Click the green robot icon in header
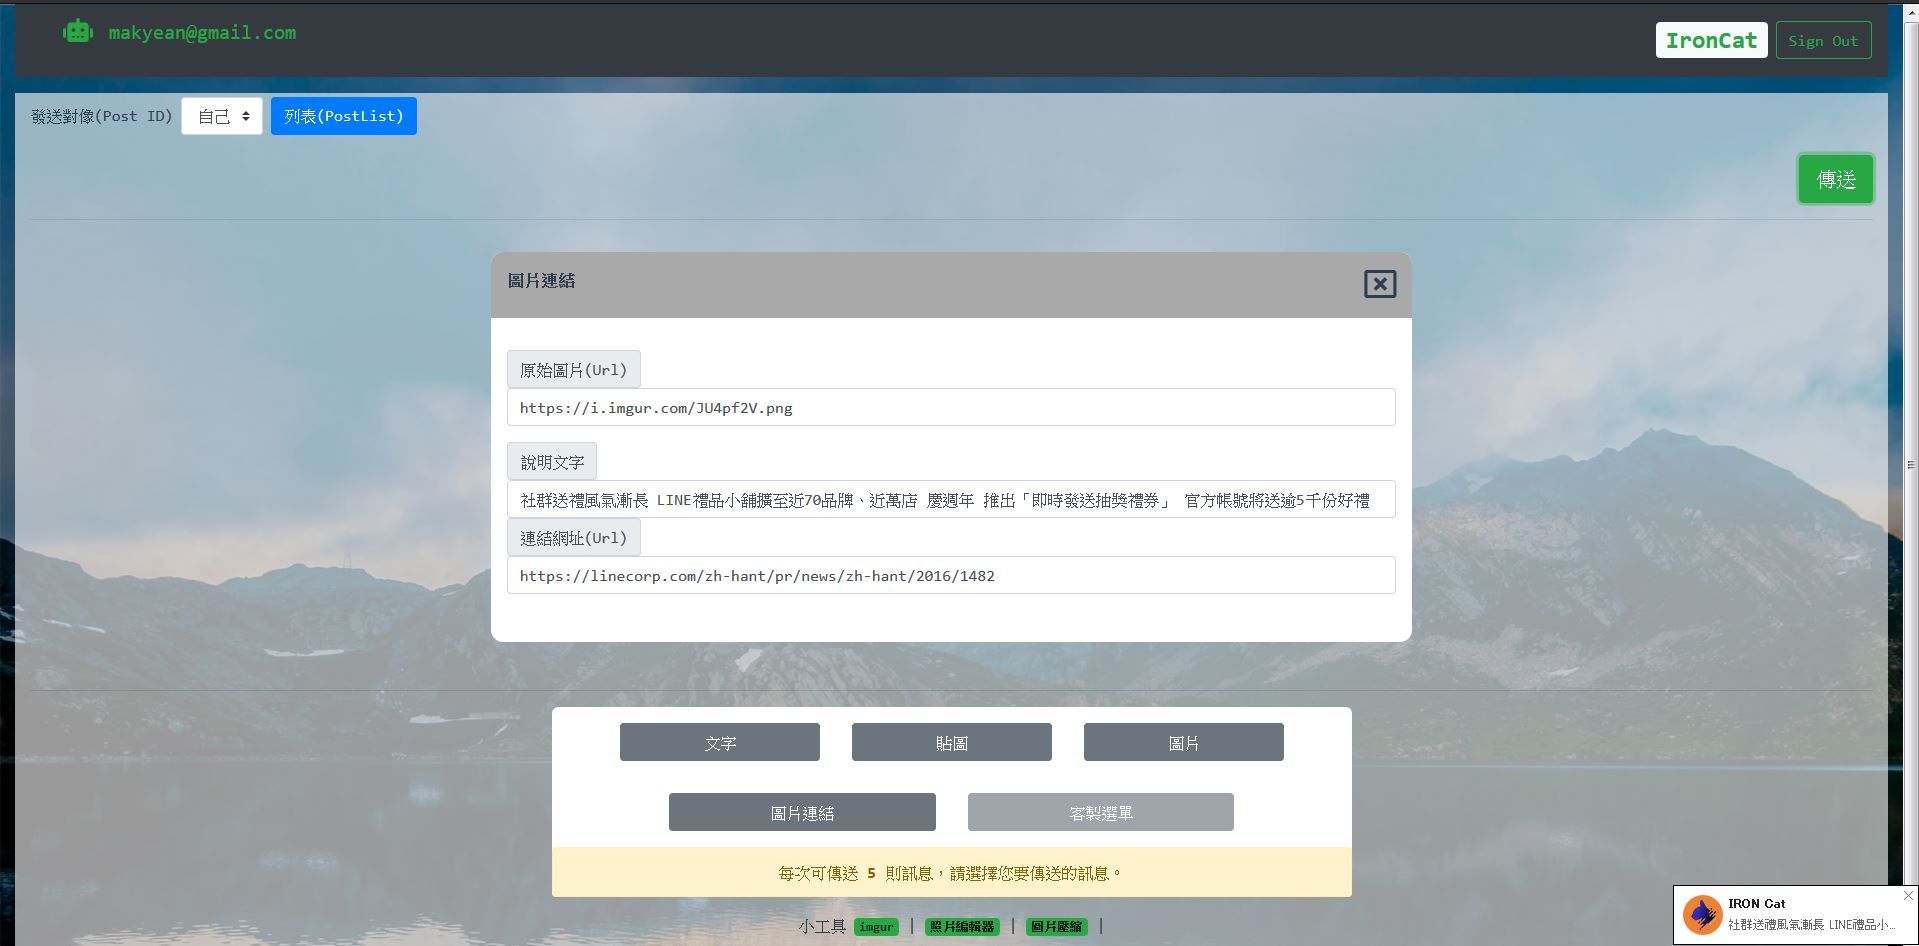This screenshot has height=946, width=1919. tap(78, 32)
